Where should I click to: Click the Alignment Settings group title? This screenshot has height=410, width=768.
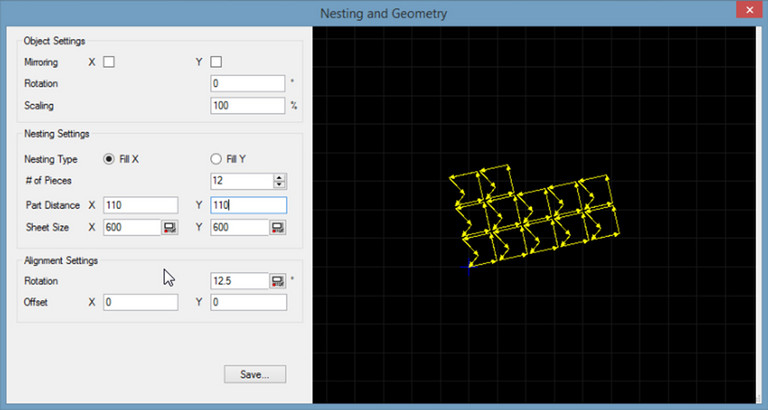[x=61, y=261]
